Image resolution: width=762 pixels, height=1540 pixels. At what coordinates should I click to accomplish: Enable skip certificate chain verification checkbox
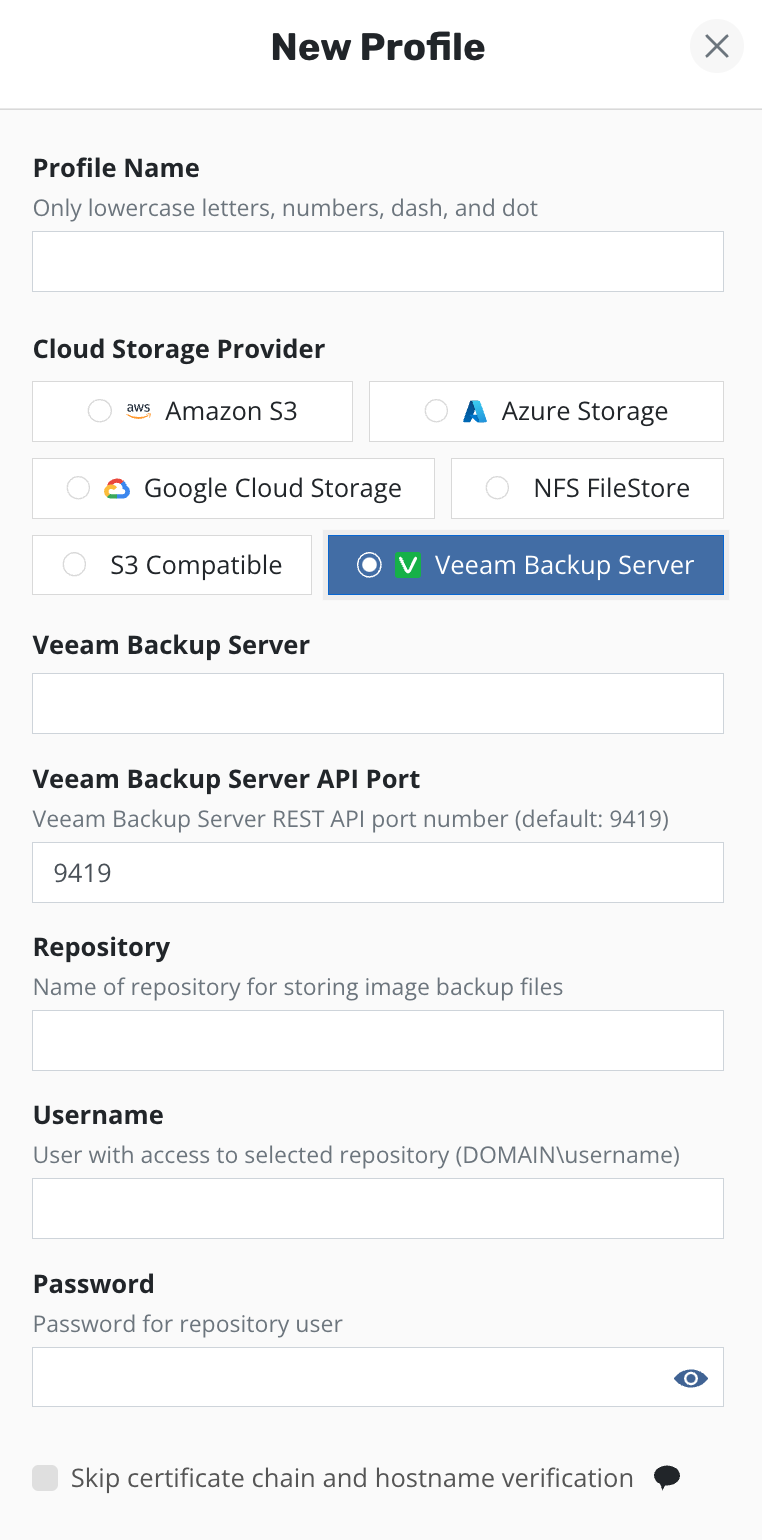(x=45, y=1478)
